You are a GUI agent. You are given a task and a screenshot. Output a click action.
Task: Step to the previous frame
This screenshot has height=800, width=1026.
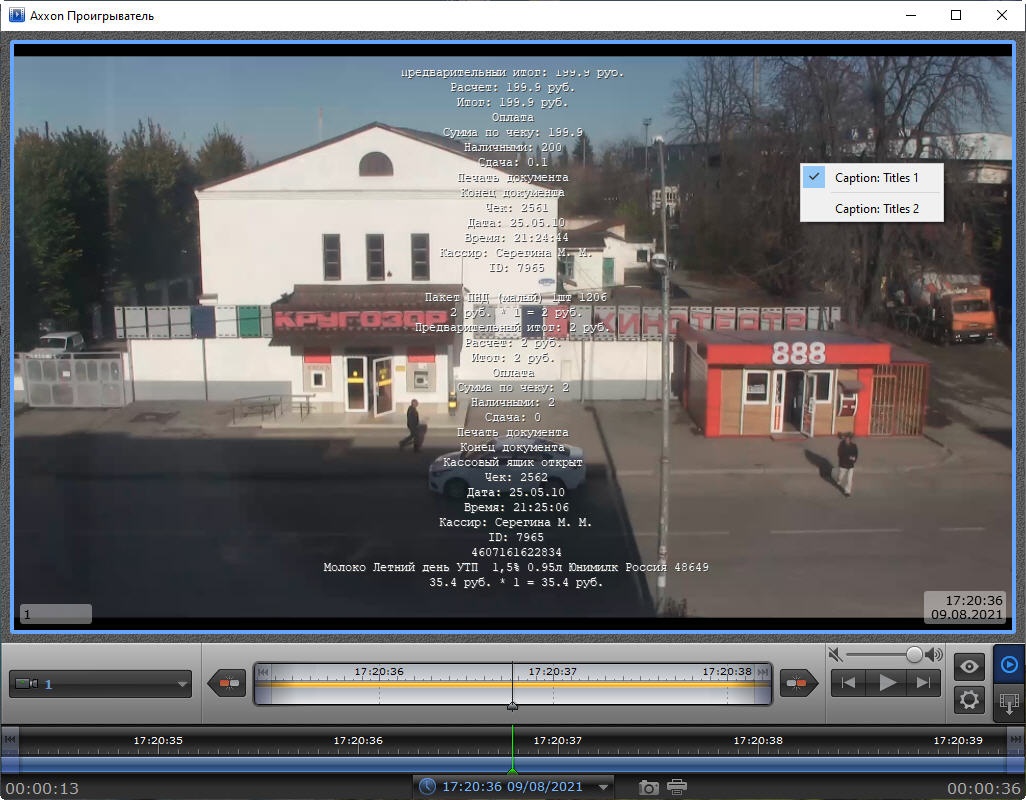[x=848, y=684]
